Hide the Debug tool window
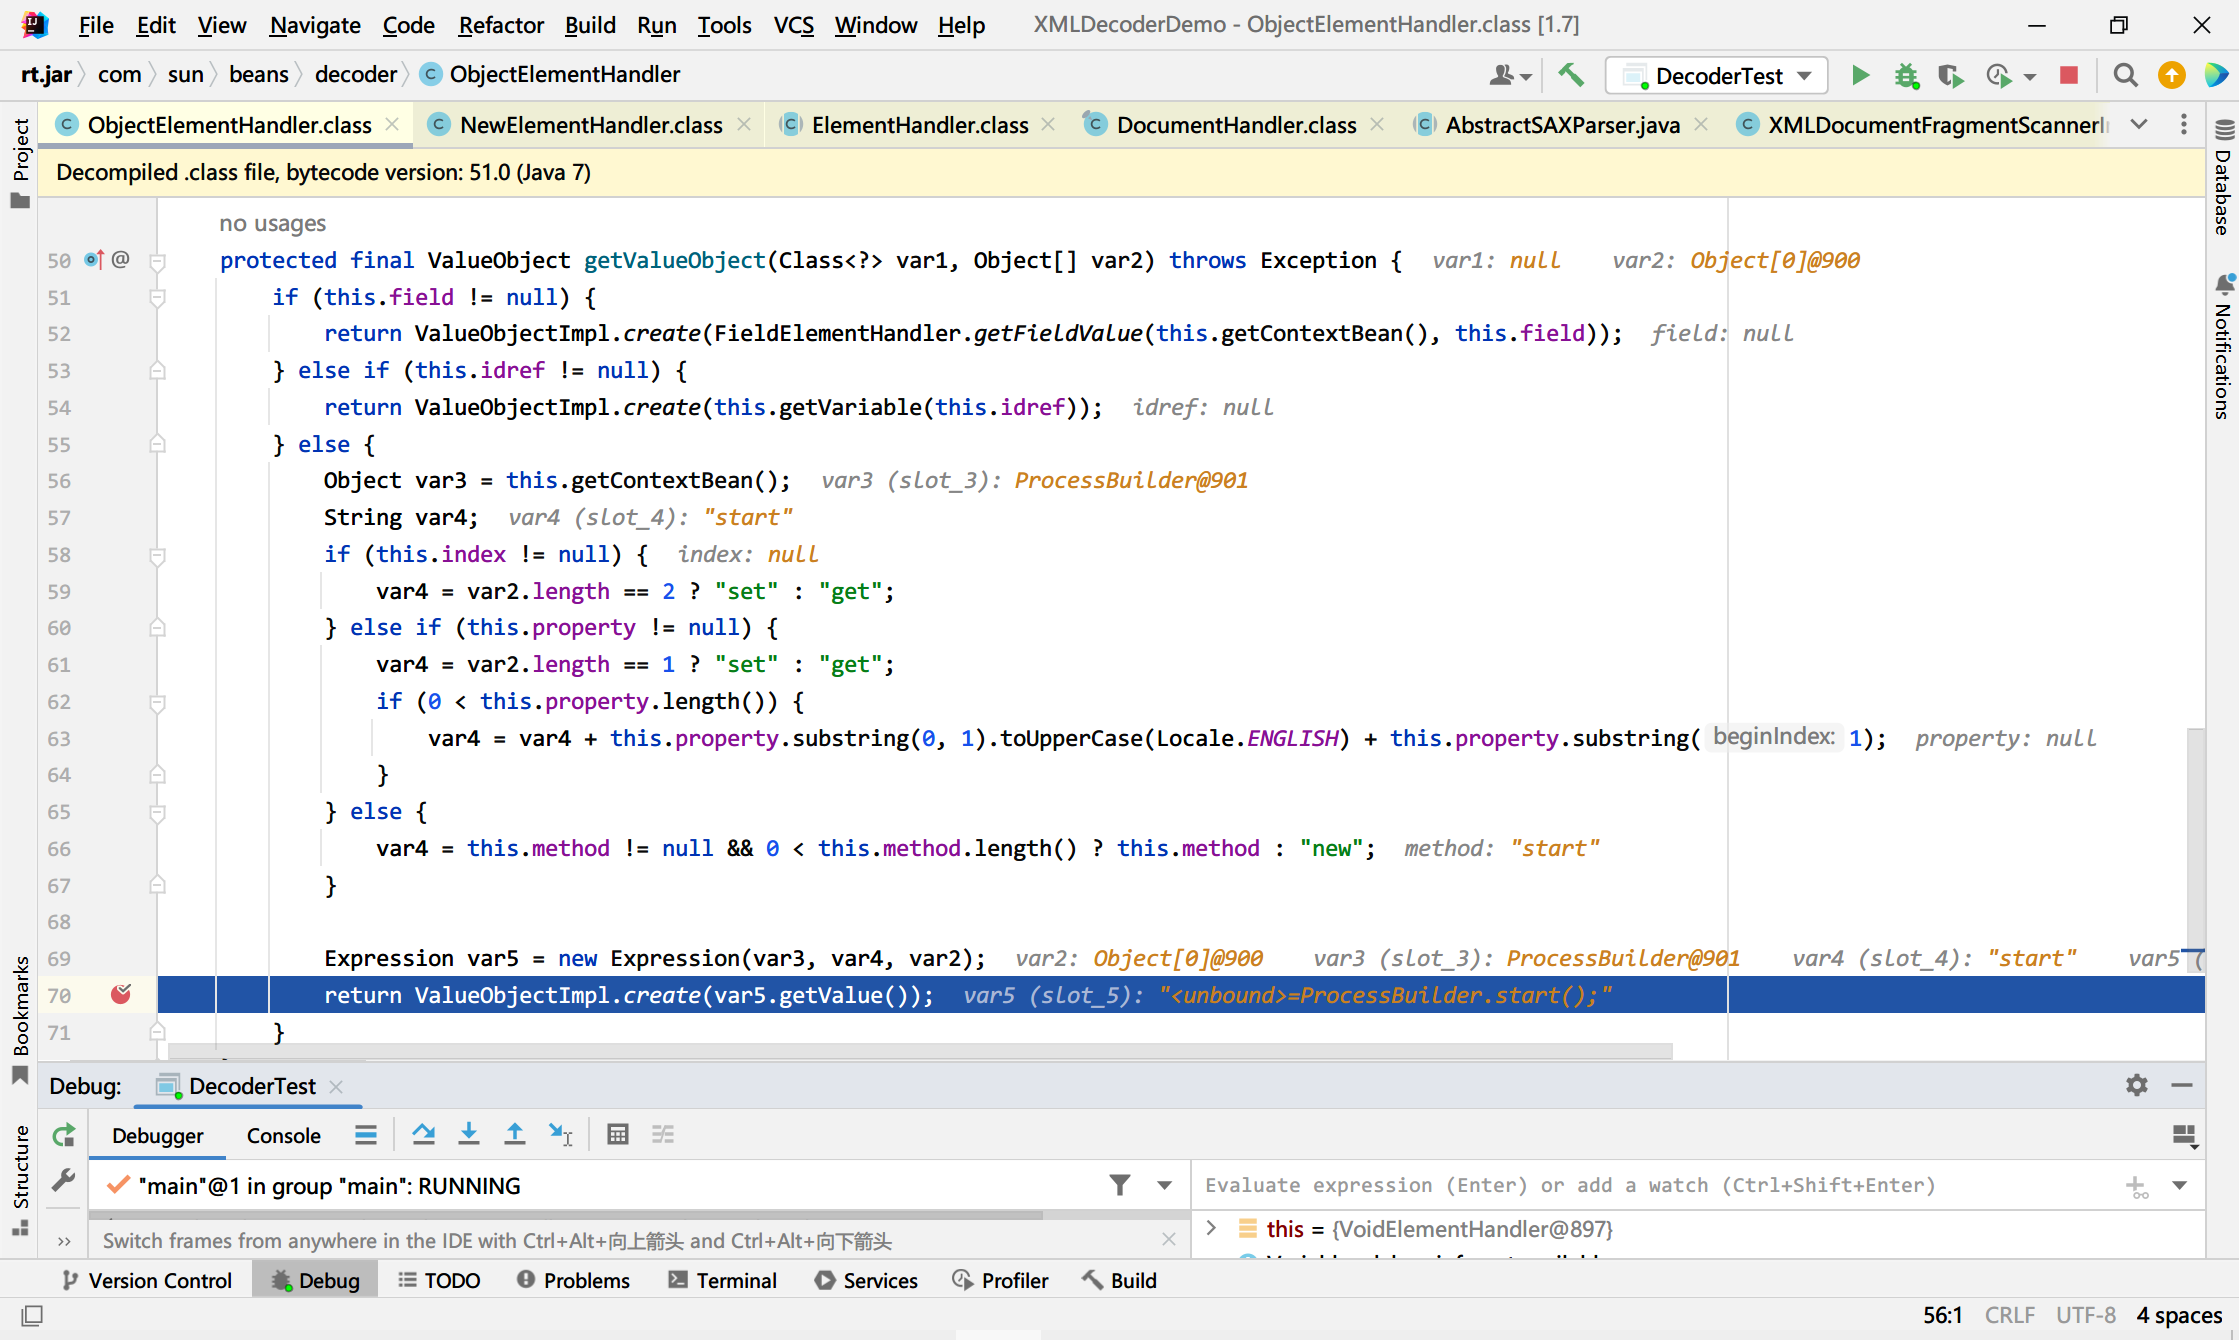This screenshot has height=1340, width=2239. point(2182,1085)
